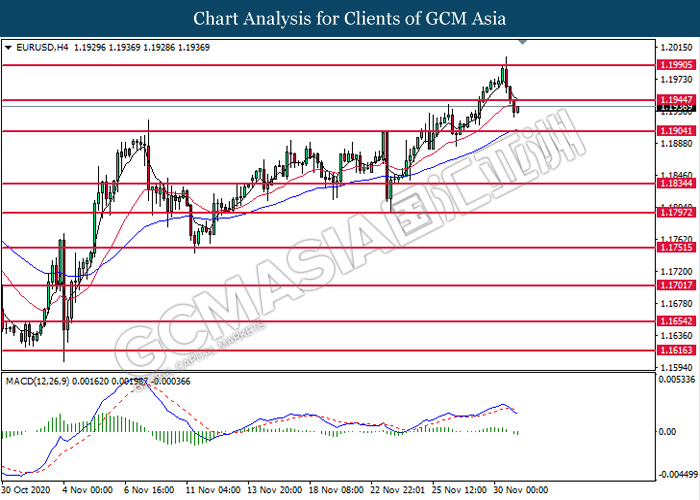
Task: Select the 1.17972 price level label
Action: click(677, 212)
